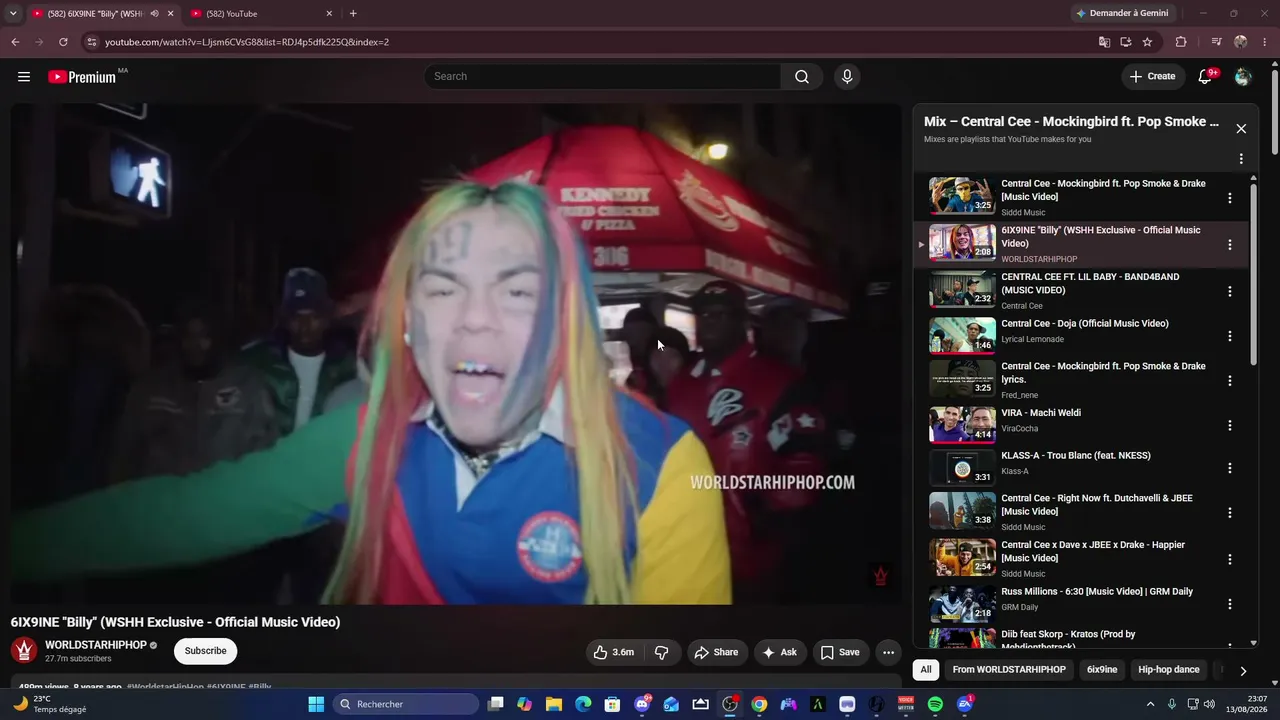Mute the playing tab via speaker icon
This screenshot has height=720, width=1280.
154,13
